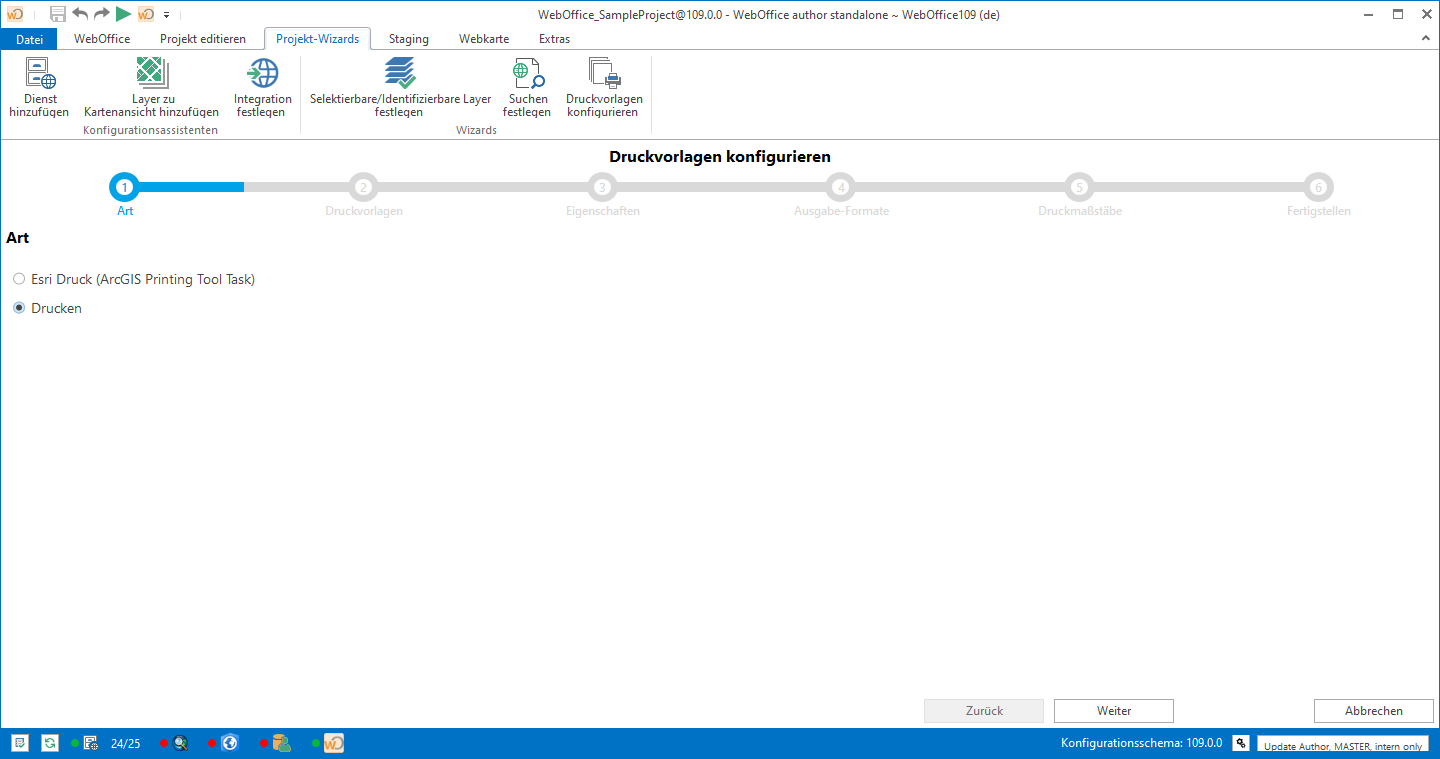Click Druckvorlagen konfigurieren ribbon icon

(604, 75)
